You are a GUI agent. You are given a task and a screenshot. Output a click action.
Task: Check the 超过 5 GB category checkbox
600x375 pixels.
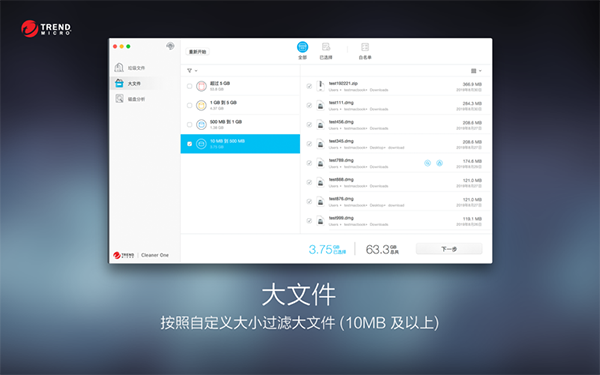point(189,86)
